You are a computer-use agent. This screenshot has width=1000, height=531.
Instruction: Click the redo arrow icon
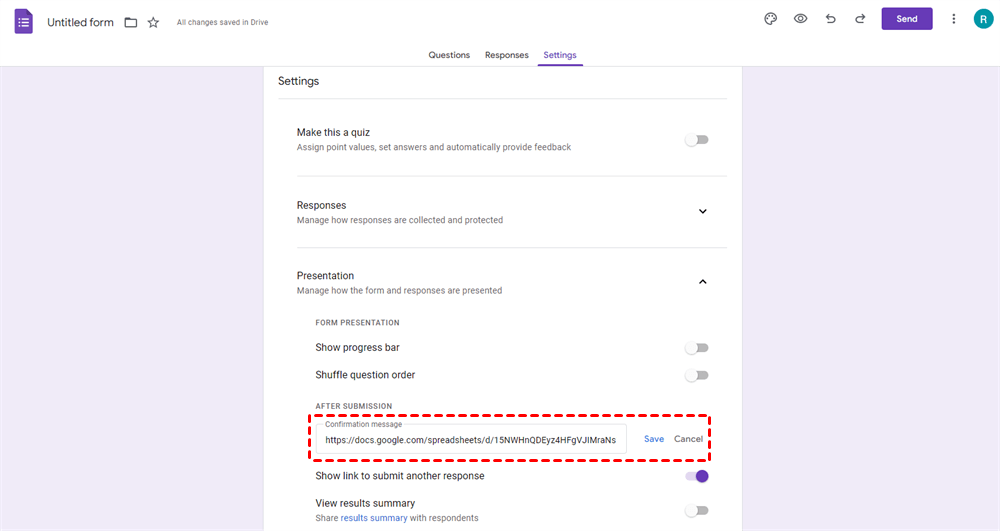(x=860, y=19)
